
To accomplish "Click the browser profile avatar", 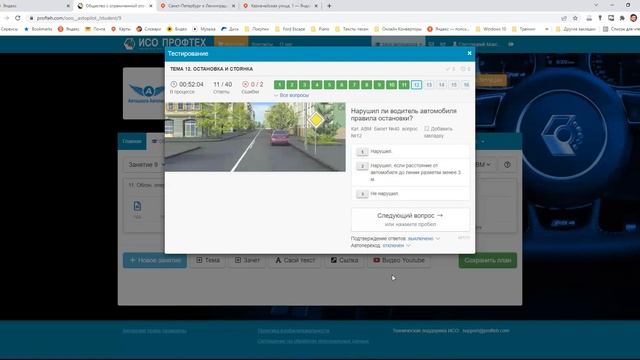I will [633, 18].
